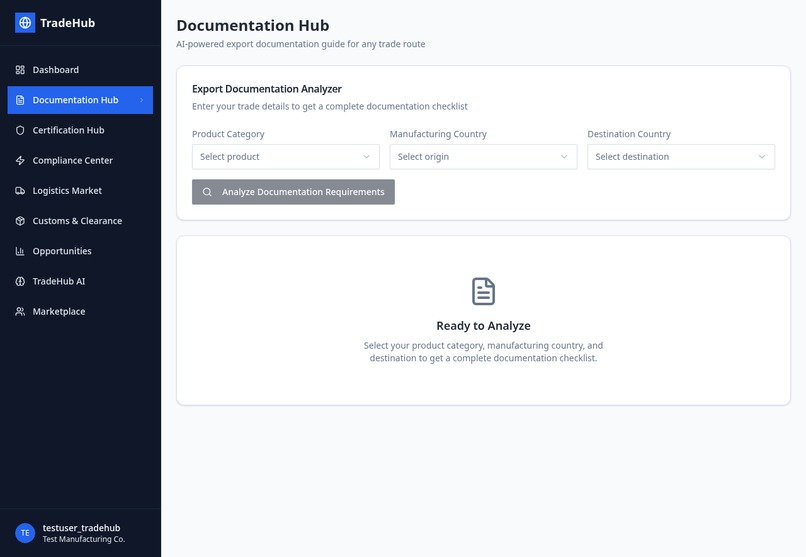The width and height of the screenshot is (806, 557).
Task: Go to Dashboard in the sidebar
Action: pos(80,70)
